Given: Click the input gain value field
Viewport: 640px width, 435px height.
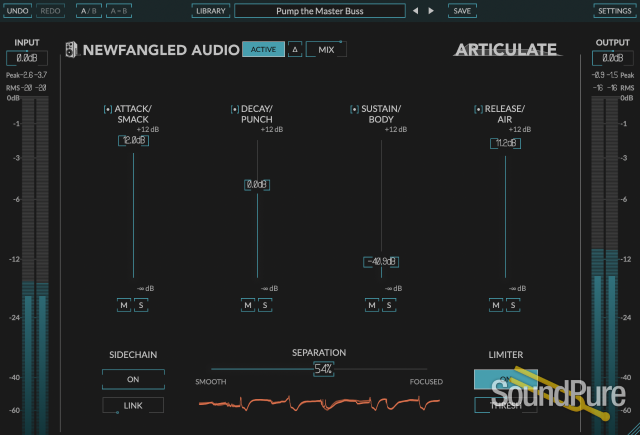Looking at the screenshot, I should click(x=34, y=59).
